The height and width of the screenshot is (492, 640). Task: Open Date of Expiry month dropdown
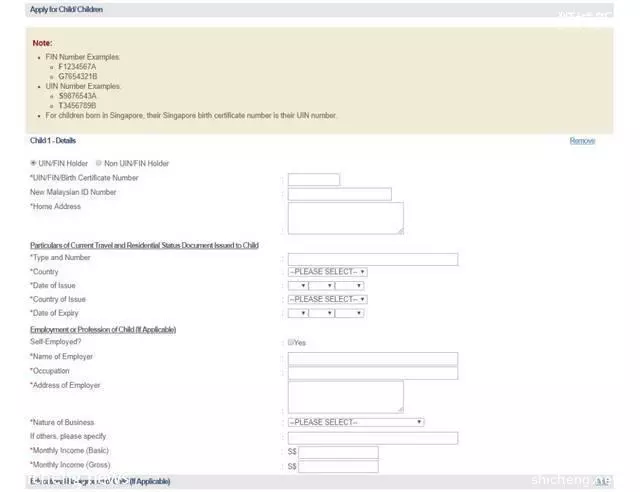[x=321, y=313]
